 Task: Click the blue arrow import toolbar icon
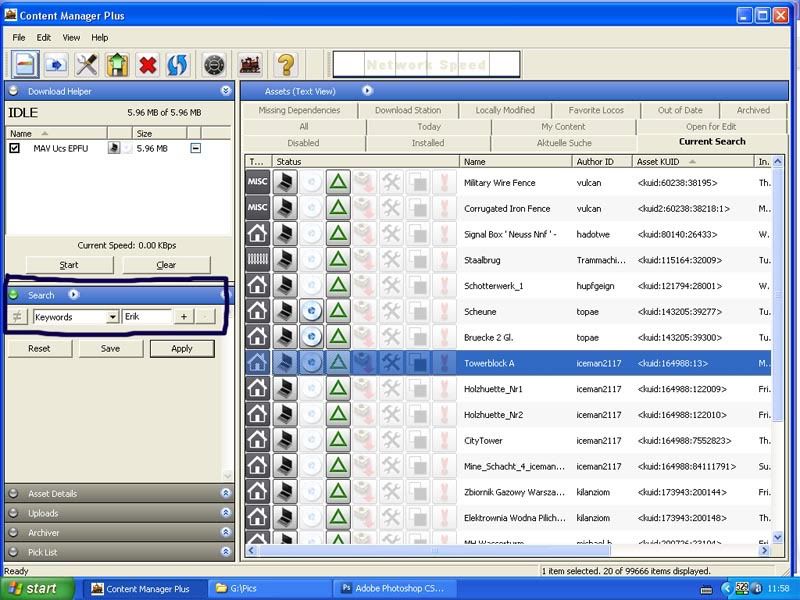pos(56,65)
